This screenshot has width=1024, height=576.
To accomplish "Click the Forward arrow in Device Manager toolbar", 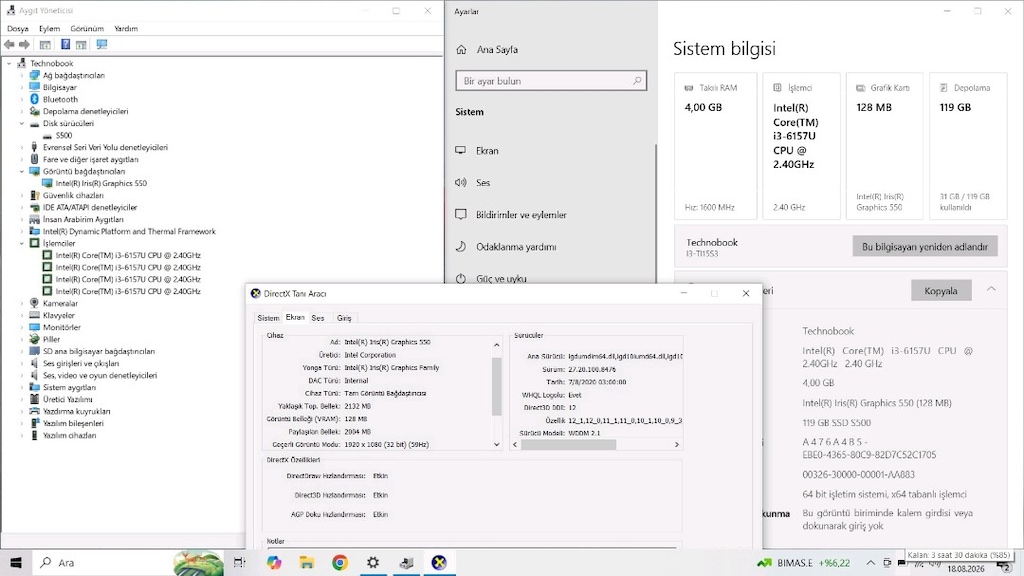I will [x=24, y=44].
